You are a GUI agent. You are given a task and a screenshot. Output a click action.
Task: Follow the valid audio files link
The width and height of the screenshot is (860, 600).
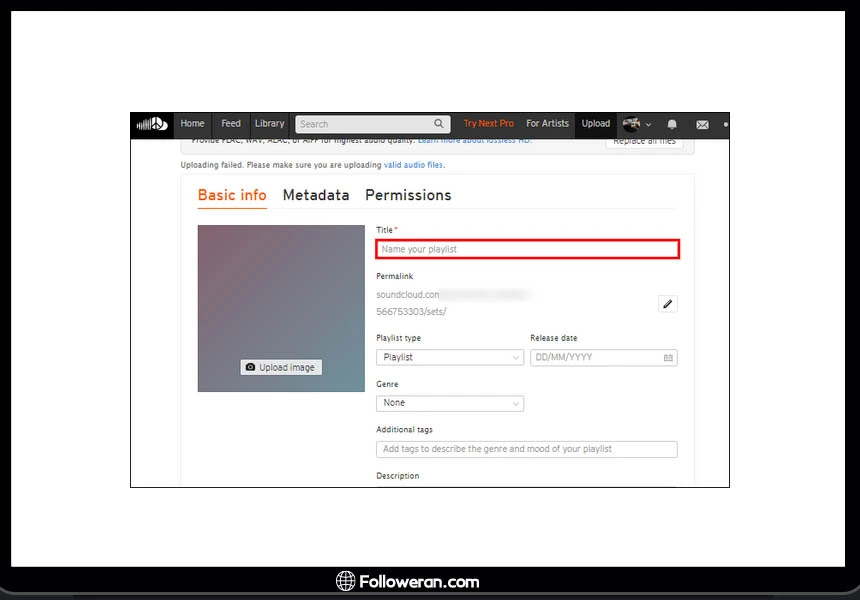(414, 165)
